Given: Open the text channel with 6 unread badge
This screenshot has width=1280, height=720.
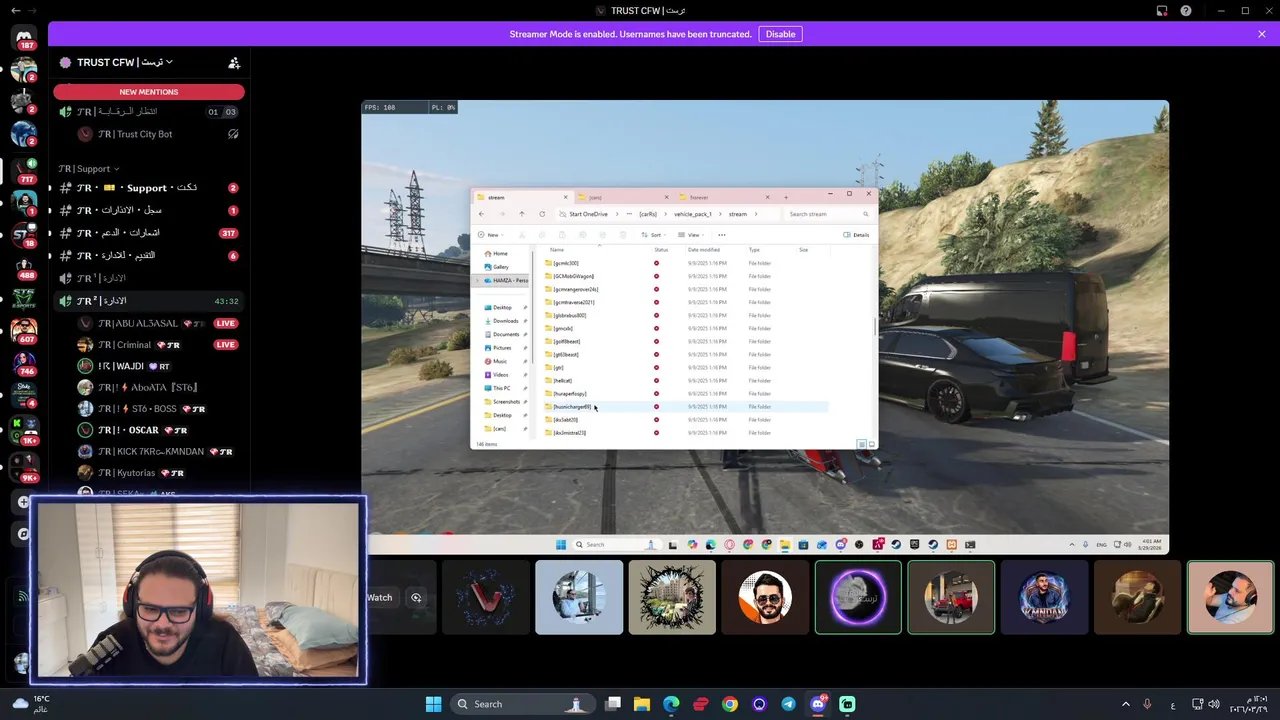Looking at the screenshot, I should (148, 256).
